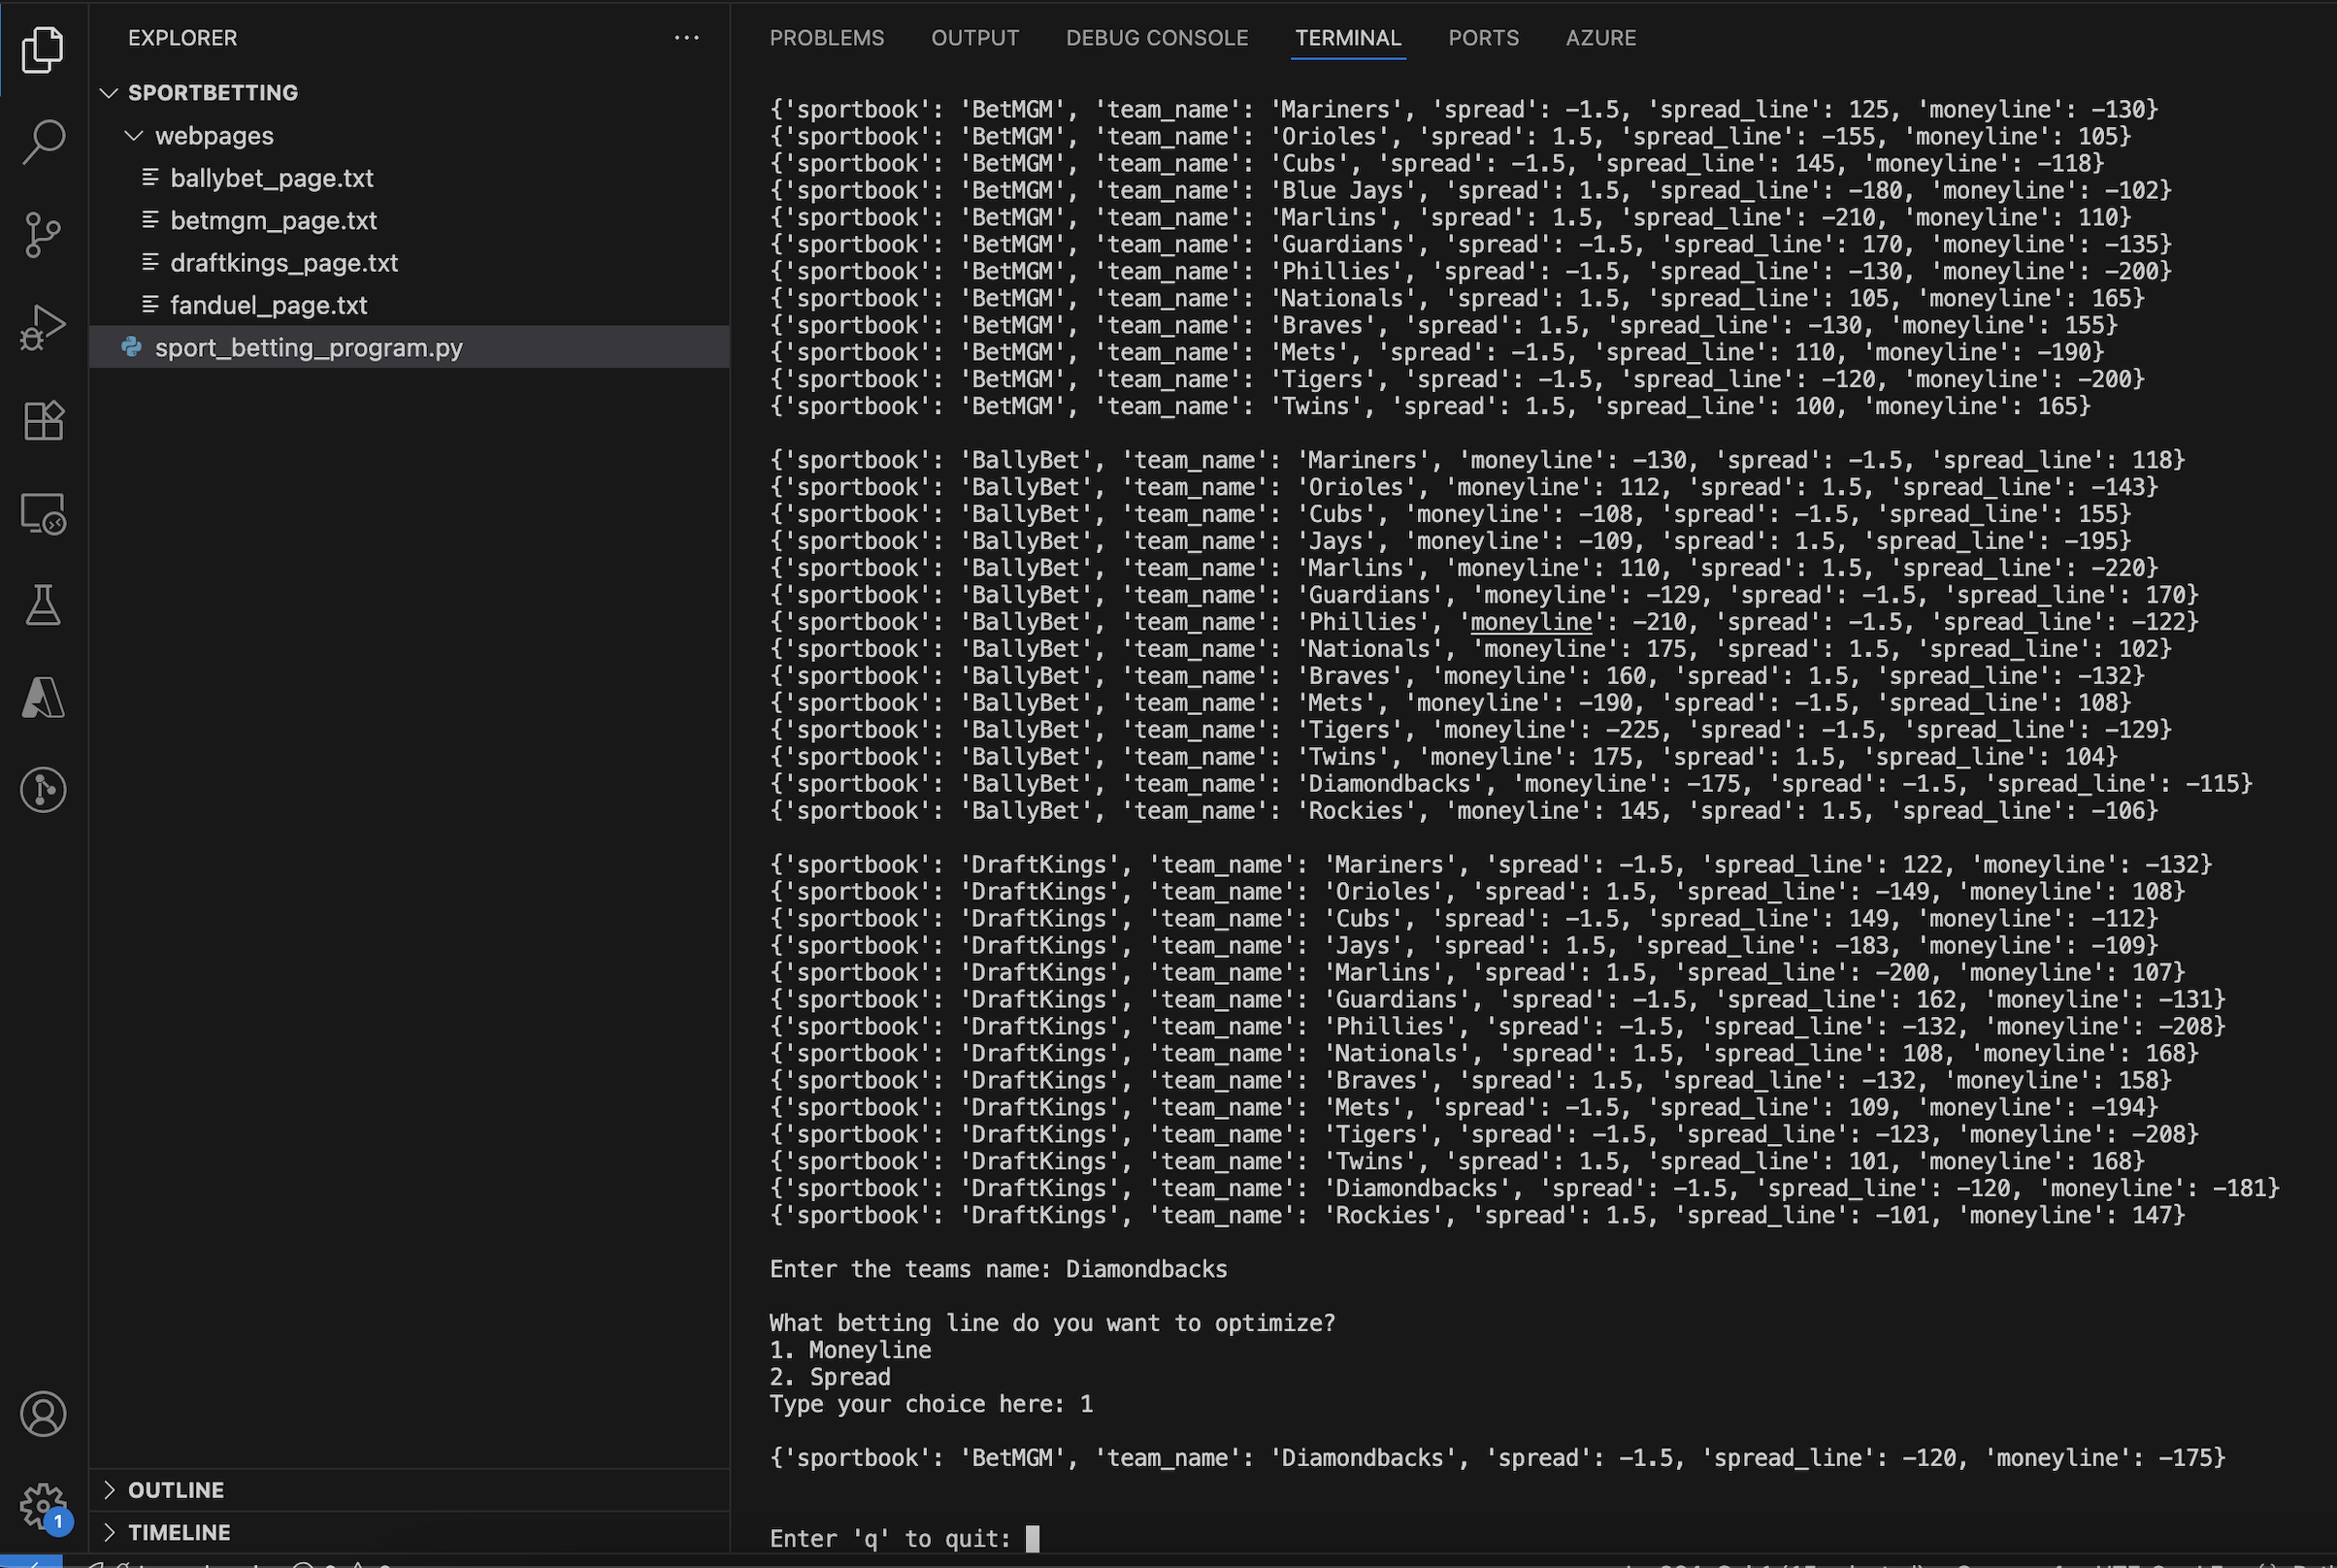2337x1568 pixels.
Task: Click the "1. Moneyline" option text
Action: coord(850,1350)
